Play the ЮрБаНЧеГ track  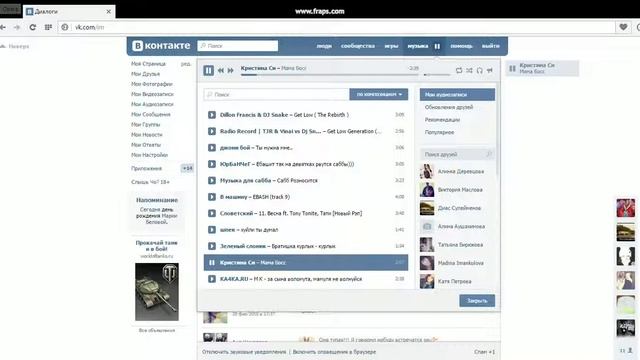click(212, 164)
